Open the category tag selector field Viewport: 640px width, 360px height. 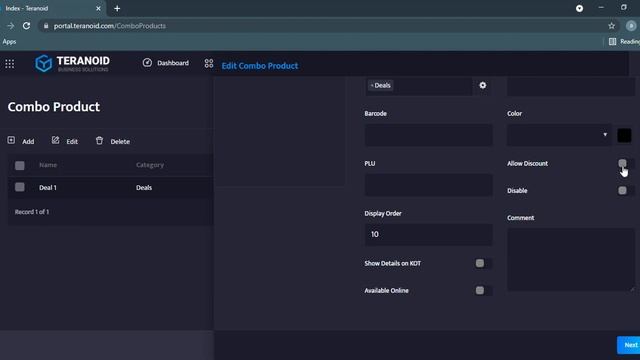pyautogui.click(x=419, y=86)
